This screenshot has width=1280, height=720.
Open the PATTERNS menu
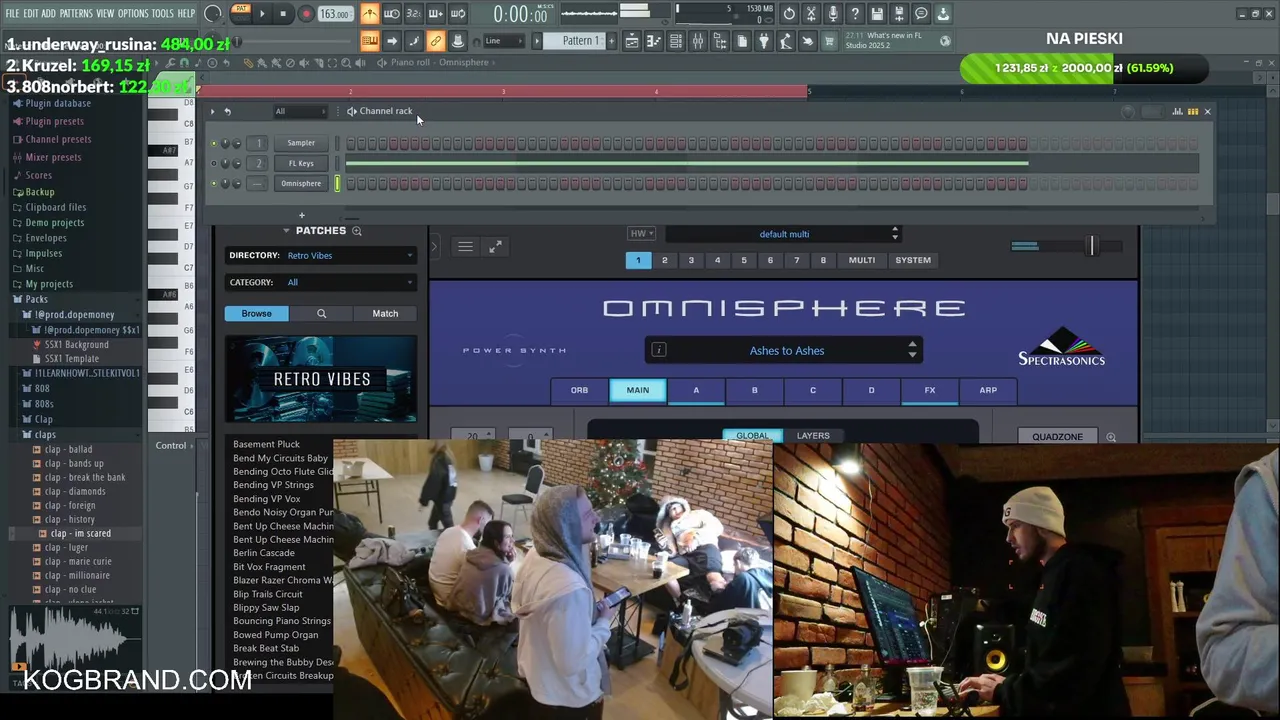(x=76, y=14)
